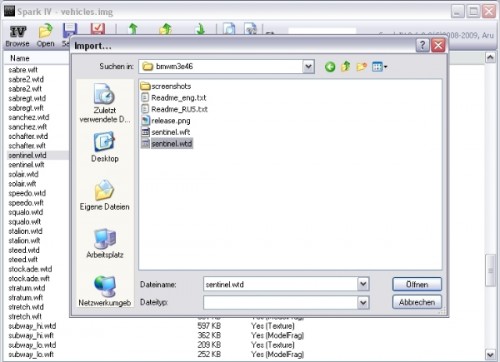Select steed.wtd in Spark IV list
The image size is (500, 362).
point(24,250)
